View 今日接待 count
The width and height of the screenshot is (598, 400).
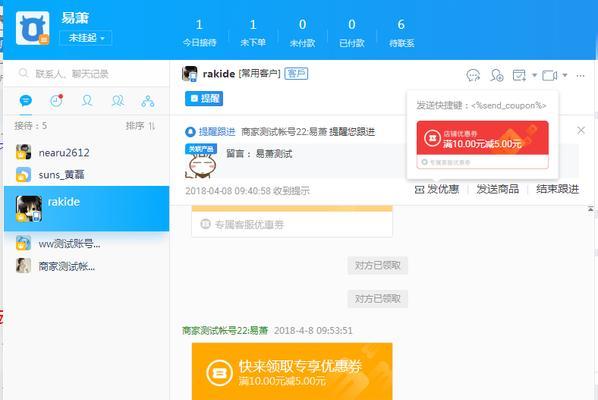(199, 34)
